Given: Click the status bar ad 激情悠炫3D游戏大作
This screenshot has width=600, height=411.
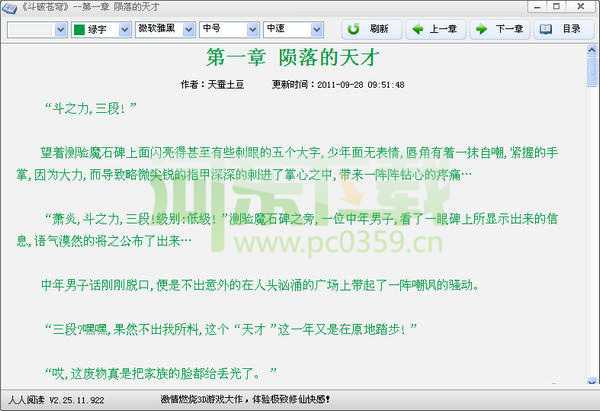Looking at the screenshot, I should tap(245, 400).
